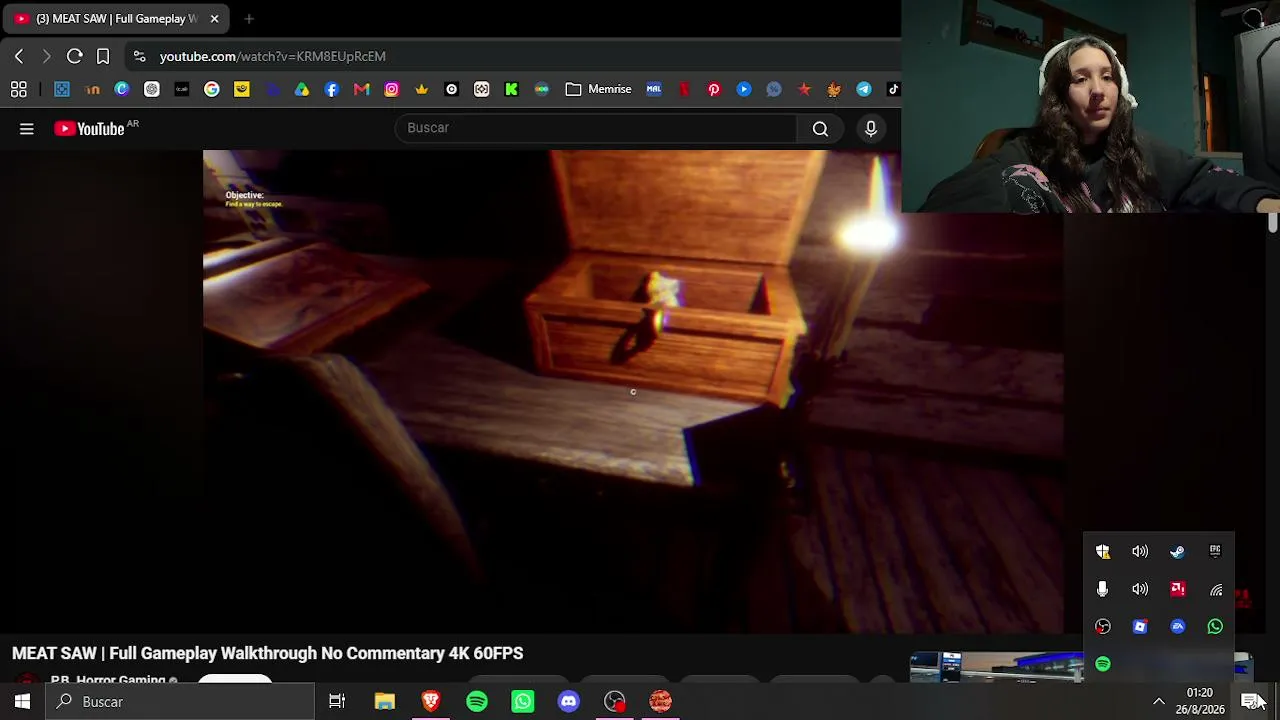The image size is (1280, 720).
Task: Open the clock and date flyout
Action: point(1200,701)
